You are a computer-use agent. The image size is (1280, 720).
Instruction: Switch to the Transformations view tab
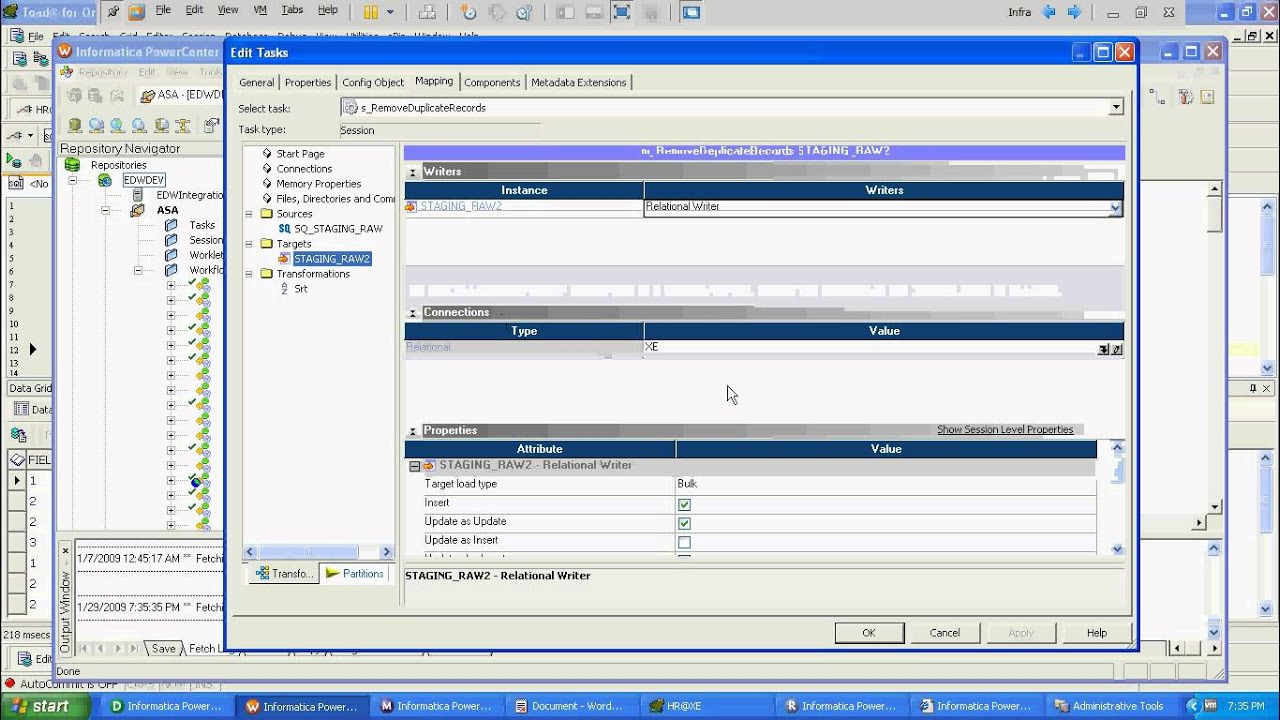tap(284, 573)
